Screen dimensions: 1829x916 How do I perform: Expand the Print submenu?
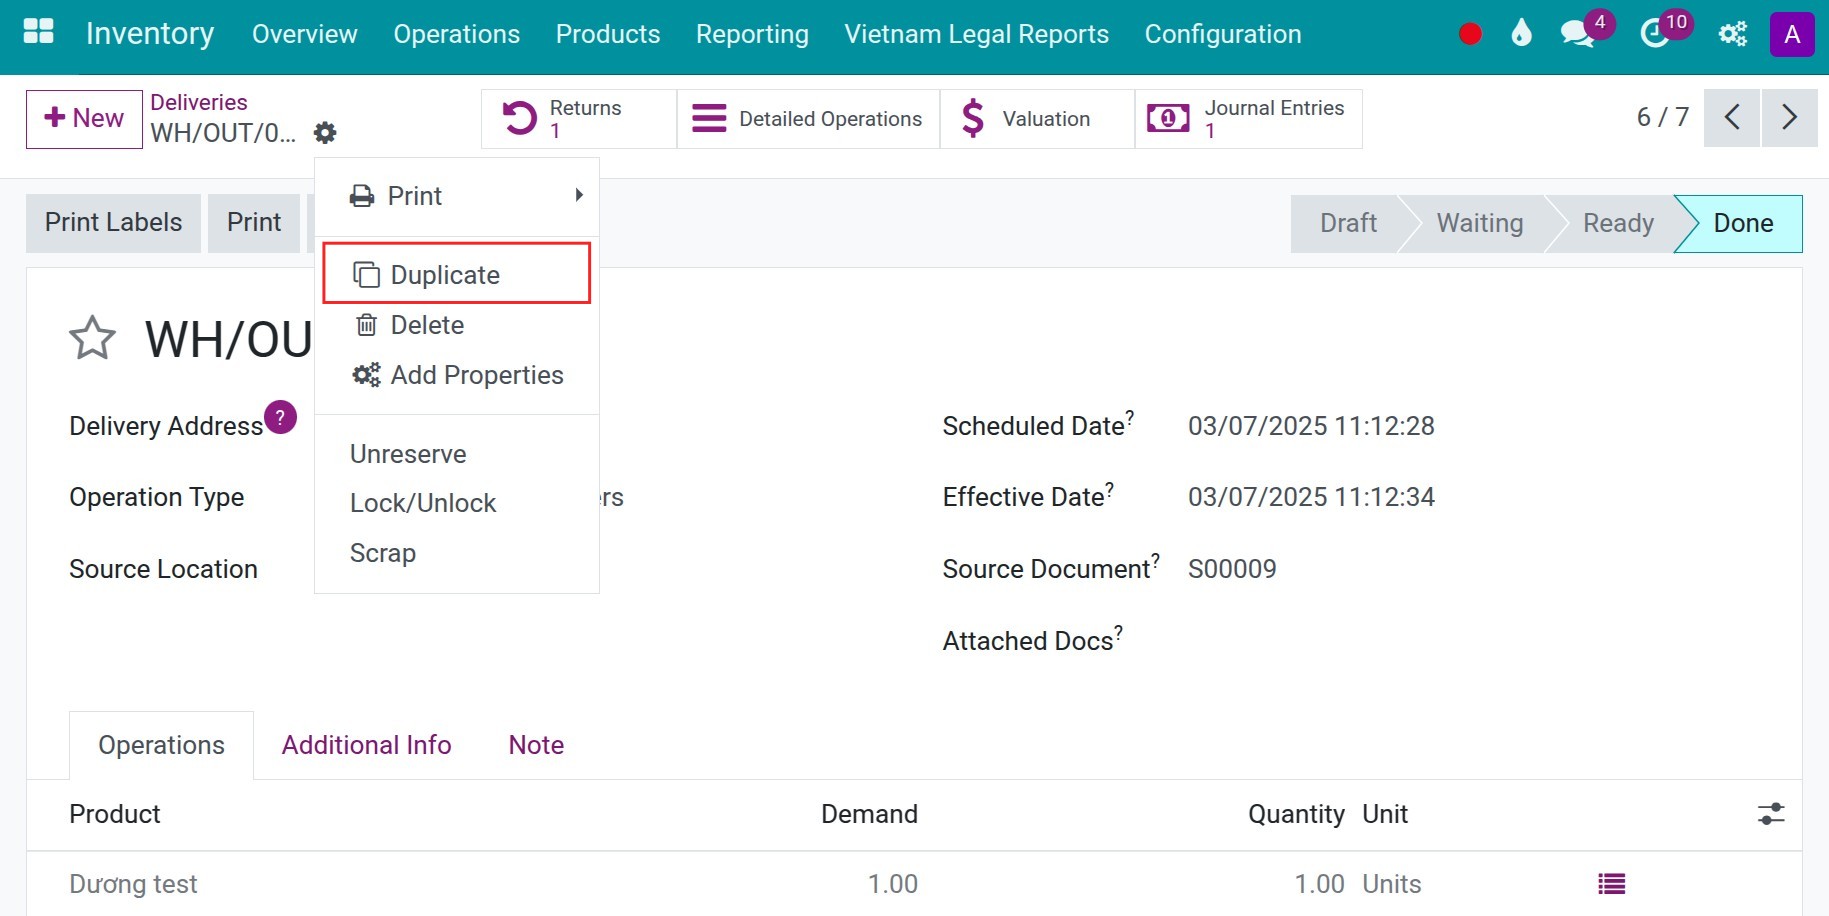[457, 196]
